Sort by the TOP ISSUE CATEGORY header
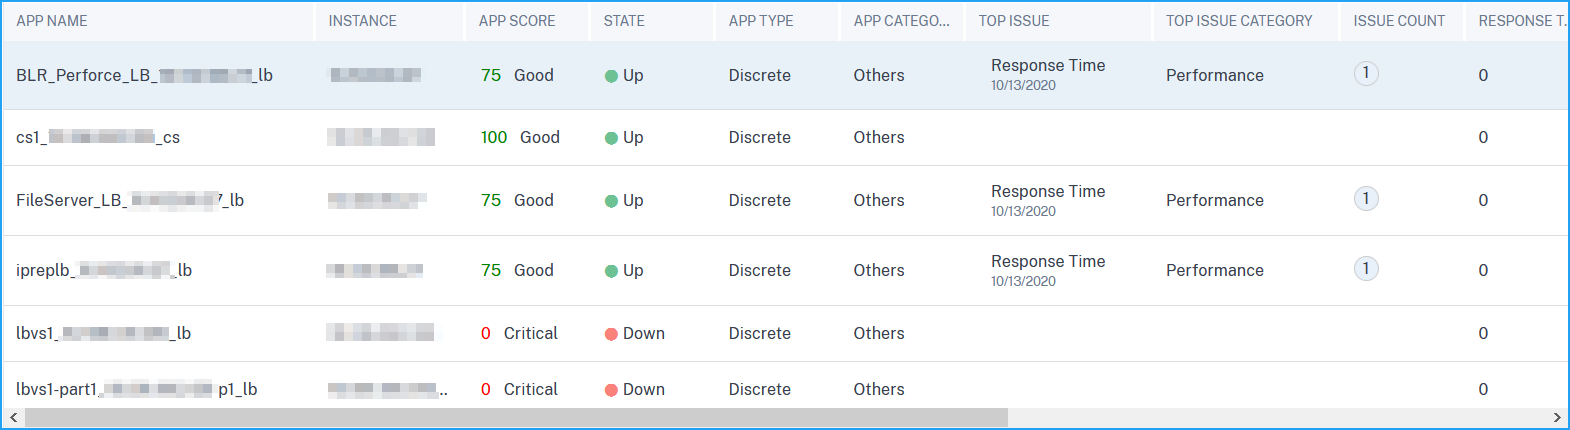1570x430 pixels. (1239, 21)
